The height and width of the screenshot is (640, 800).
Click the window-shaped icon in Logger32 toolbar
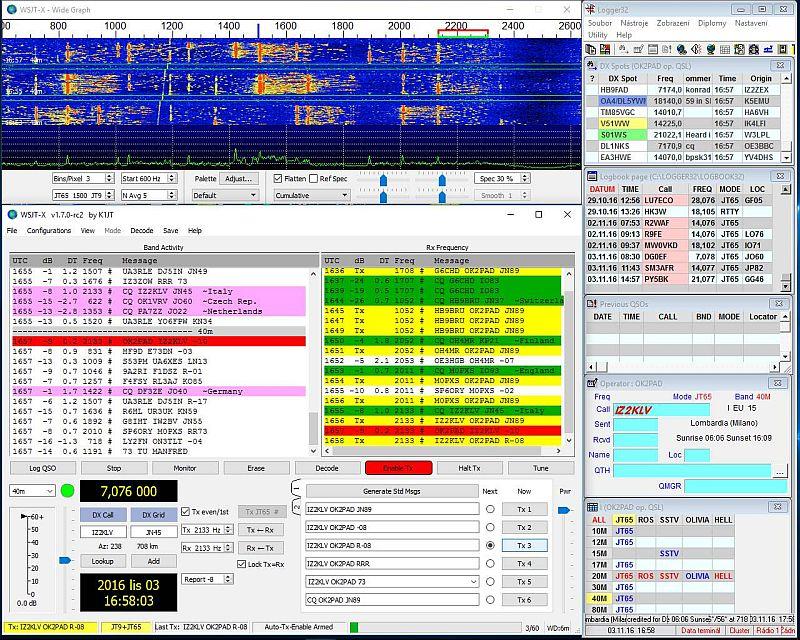[x=653, y=50]
